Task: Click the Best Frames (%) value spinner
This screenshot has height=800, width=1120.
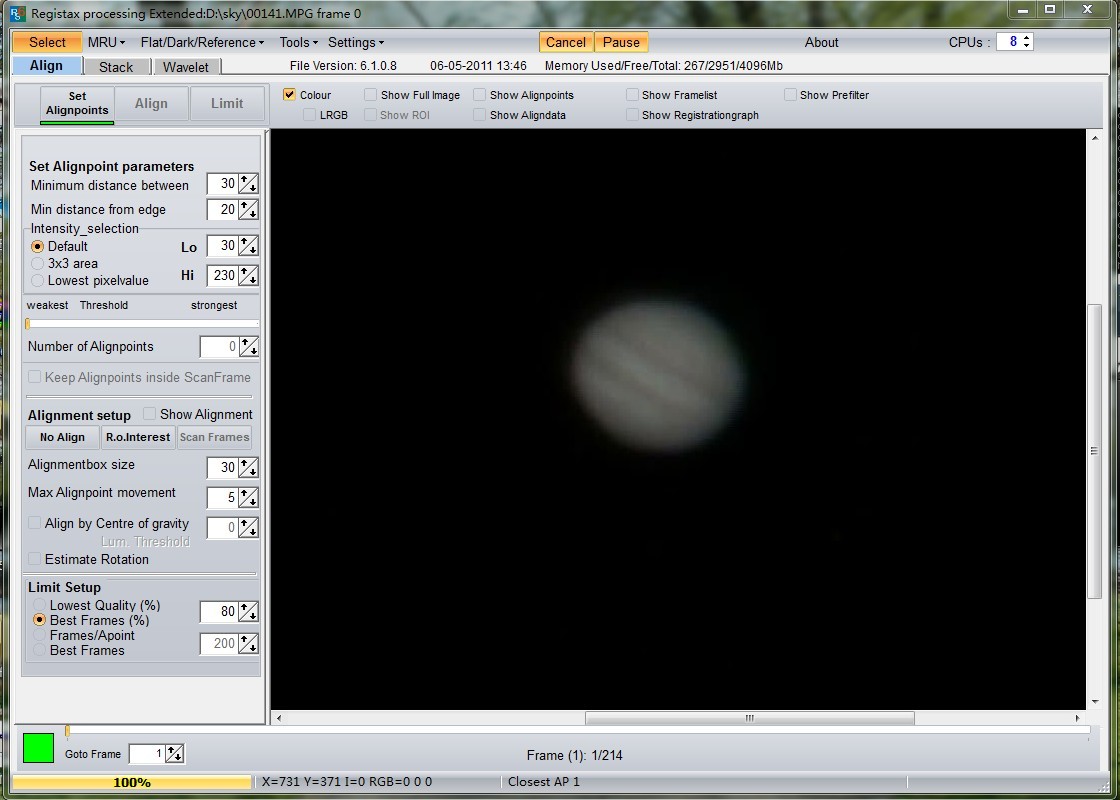Action: click(248, 611)
